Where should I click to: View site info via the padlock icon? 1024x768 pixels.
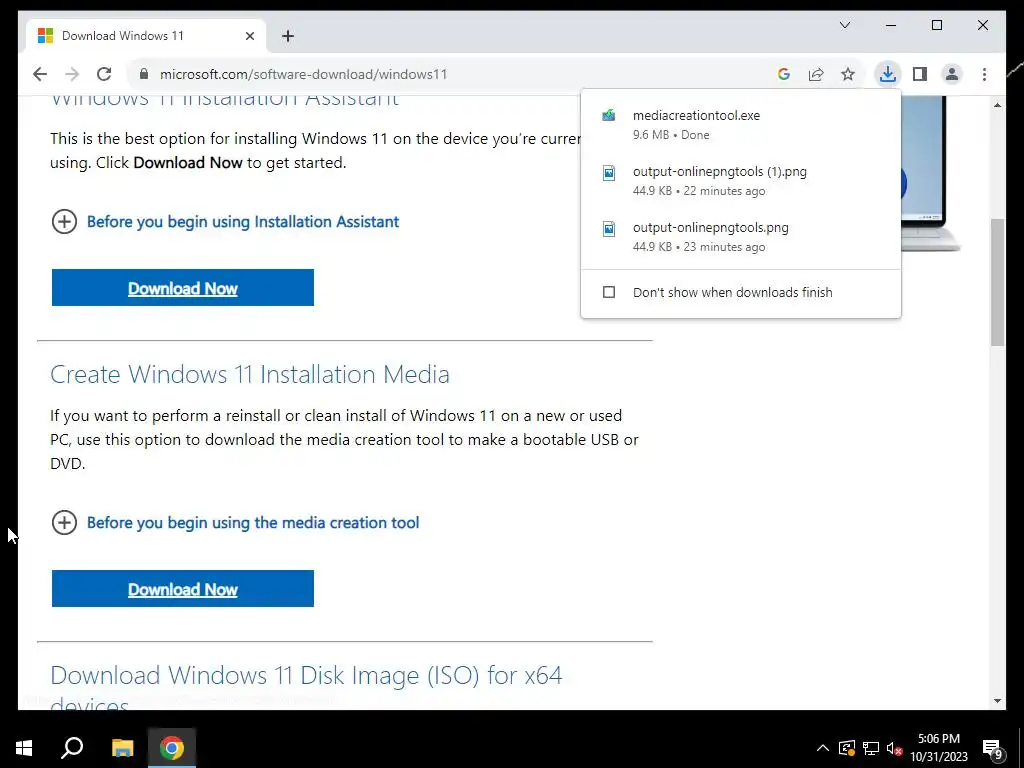pyautogui.click(x=144, y=74)
